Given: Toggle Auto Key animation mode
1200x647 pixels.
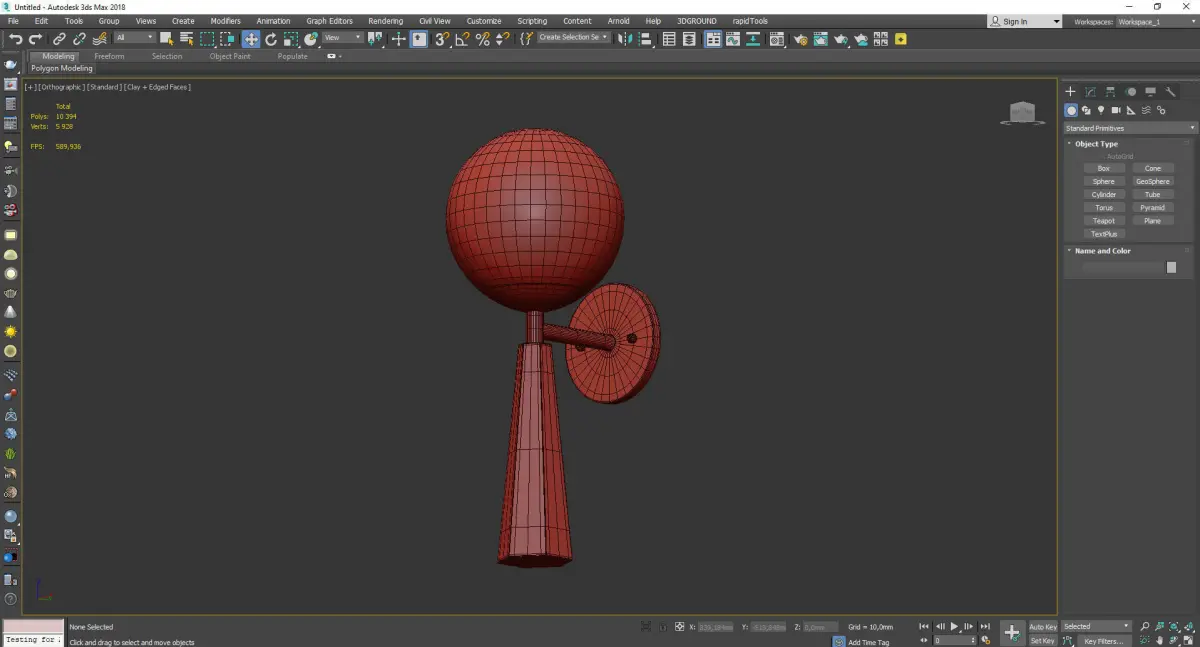Looking at the screenshot, I should click(1042, 627).
